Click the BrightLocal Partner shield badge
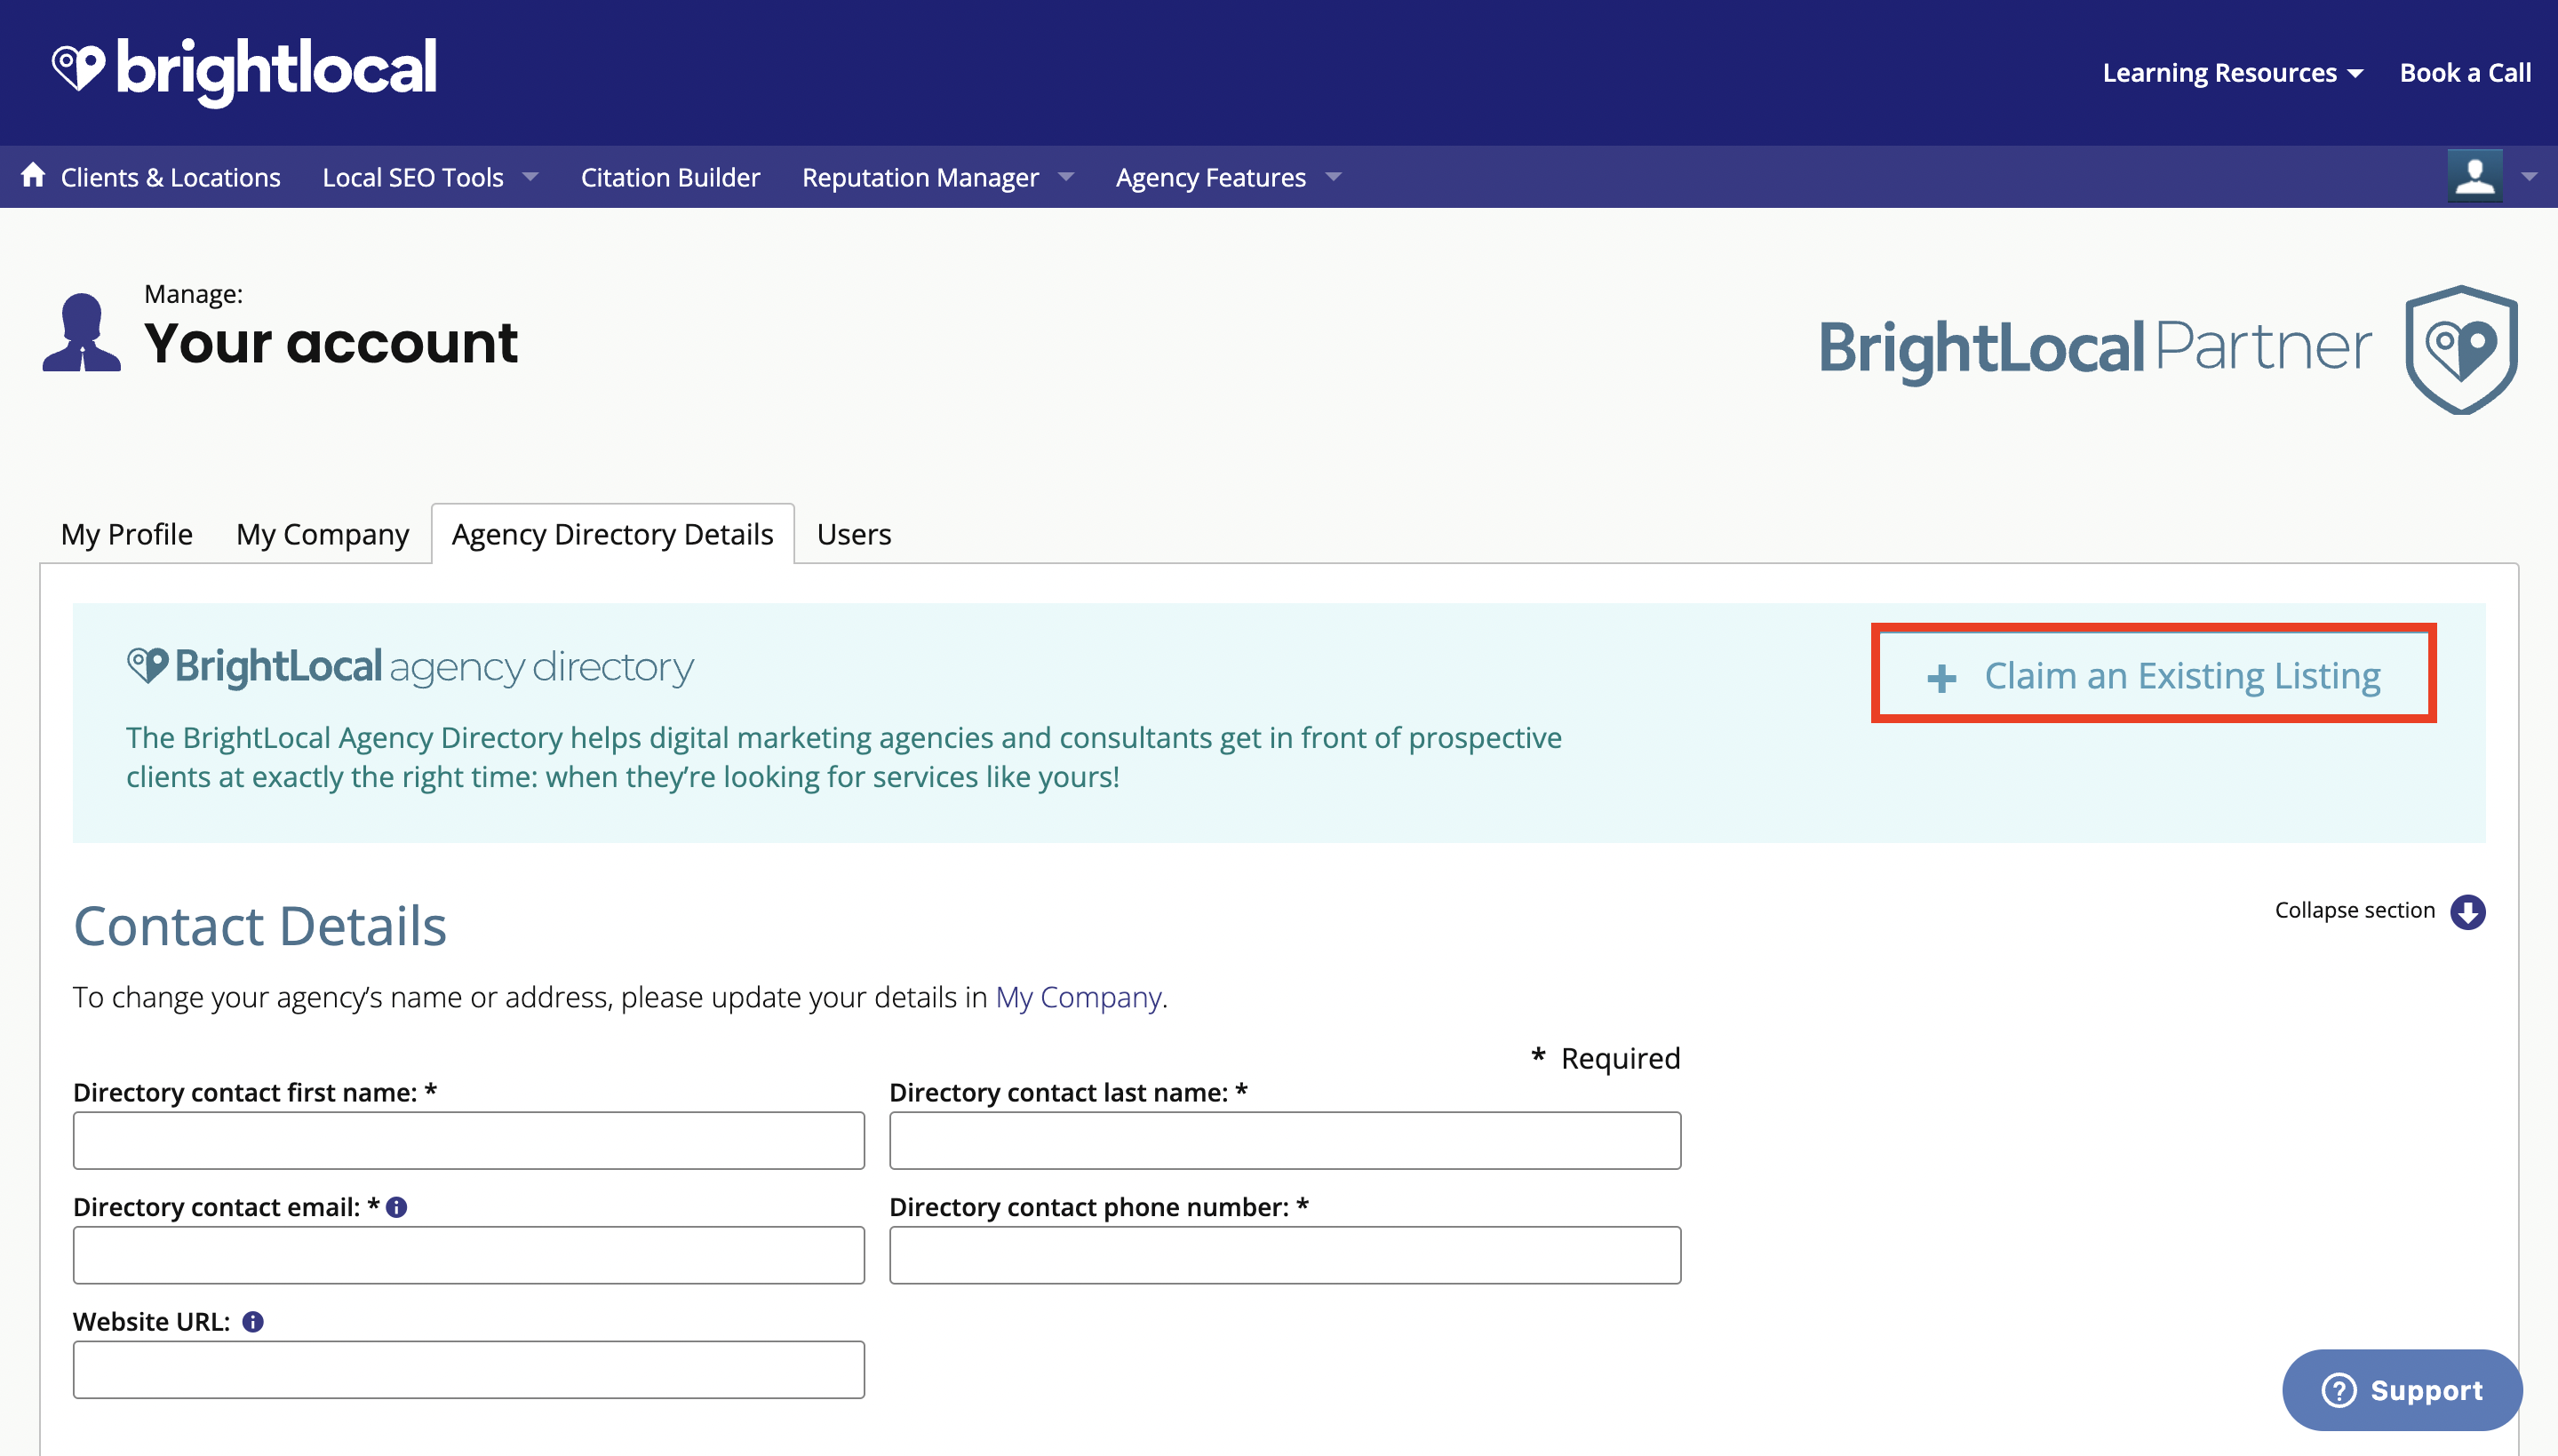 tap(2461, 349)
